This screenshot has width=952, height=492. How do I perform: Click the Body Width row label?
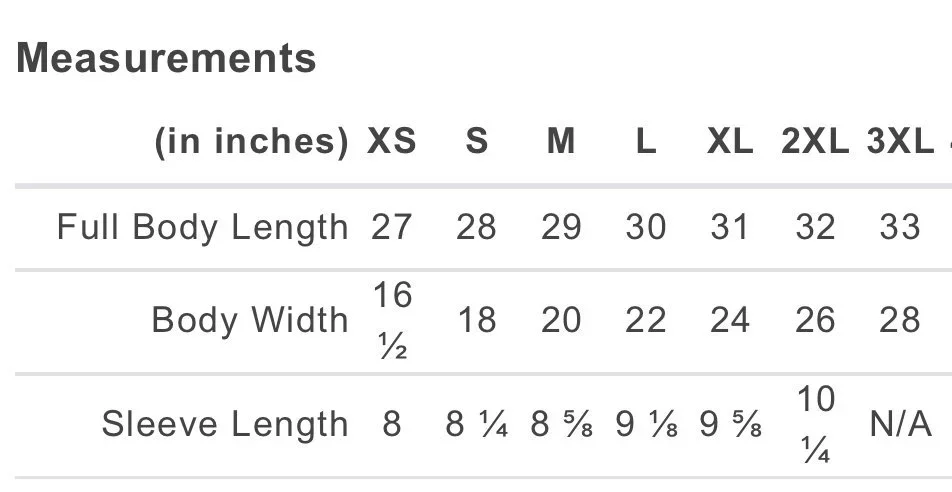250,319
